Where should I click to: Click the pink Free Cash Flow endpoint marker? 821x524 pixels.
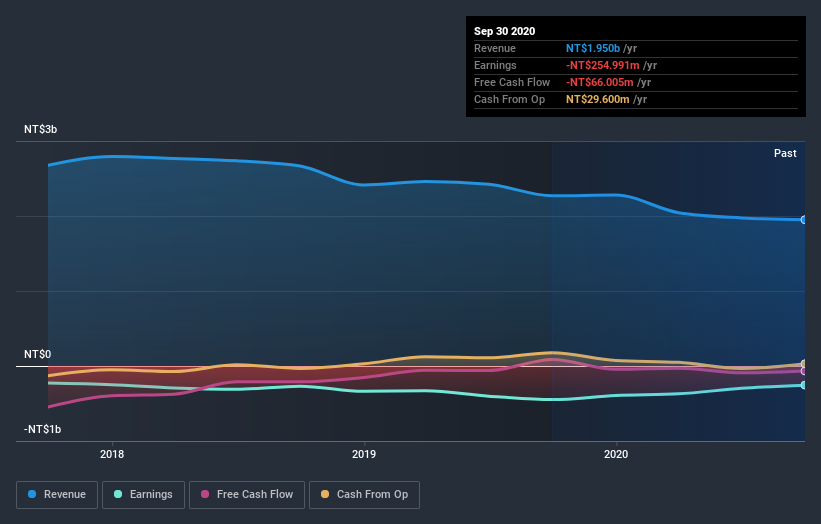[x=804, y=371]
